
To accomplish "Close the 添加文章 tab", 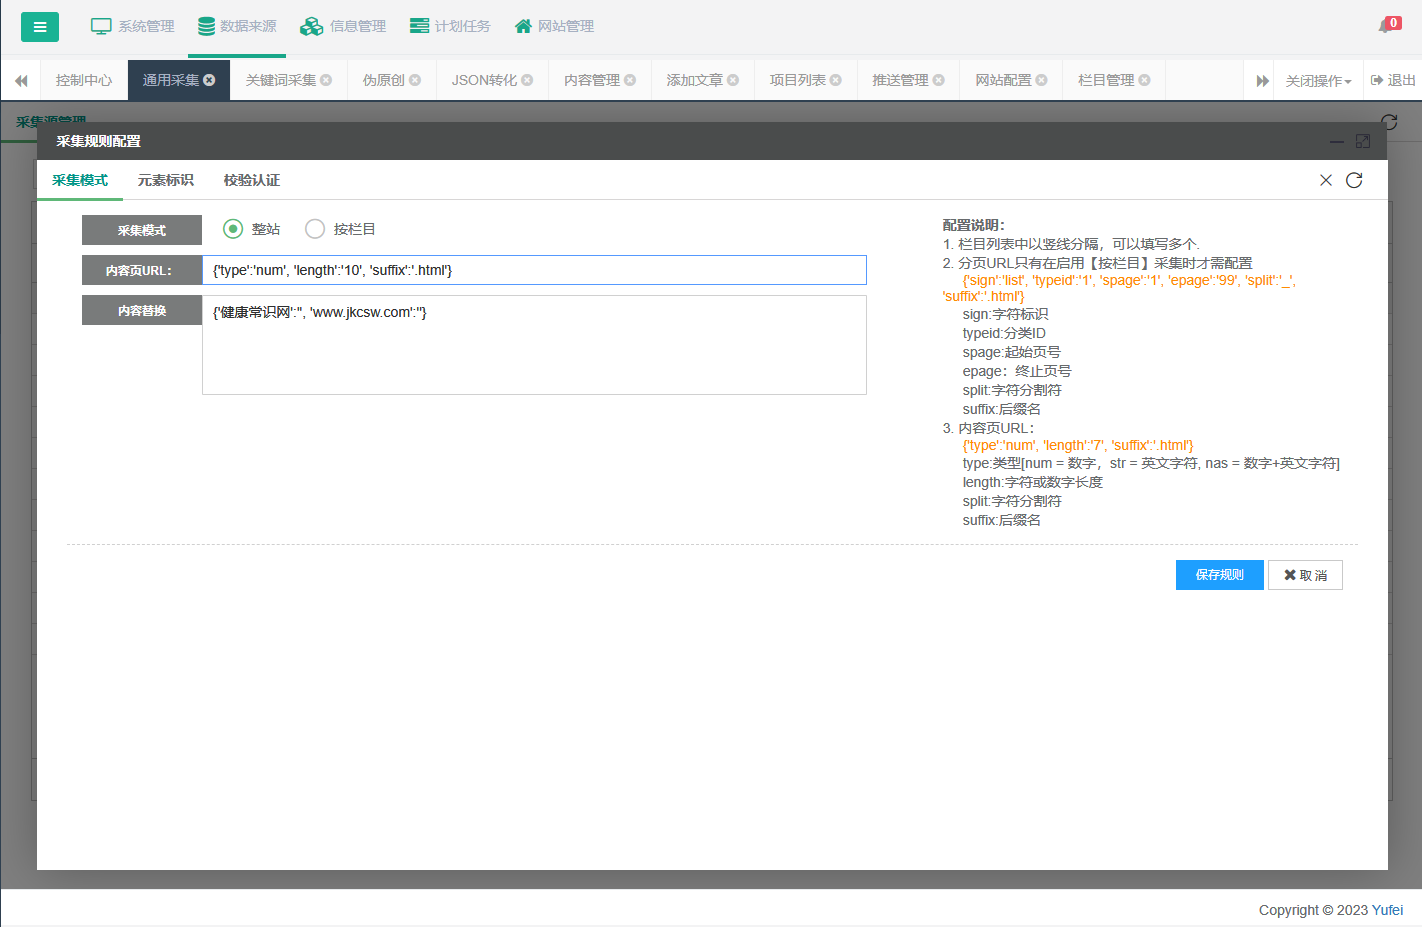I will [733, 80].
